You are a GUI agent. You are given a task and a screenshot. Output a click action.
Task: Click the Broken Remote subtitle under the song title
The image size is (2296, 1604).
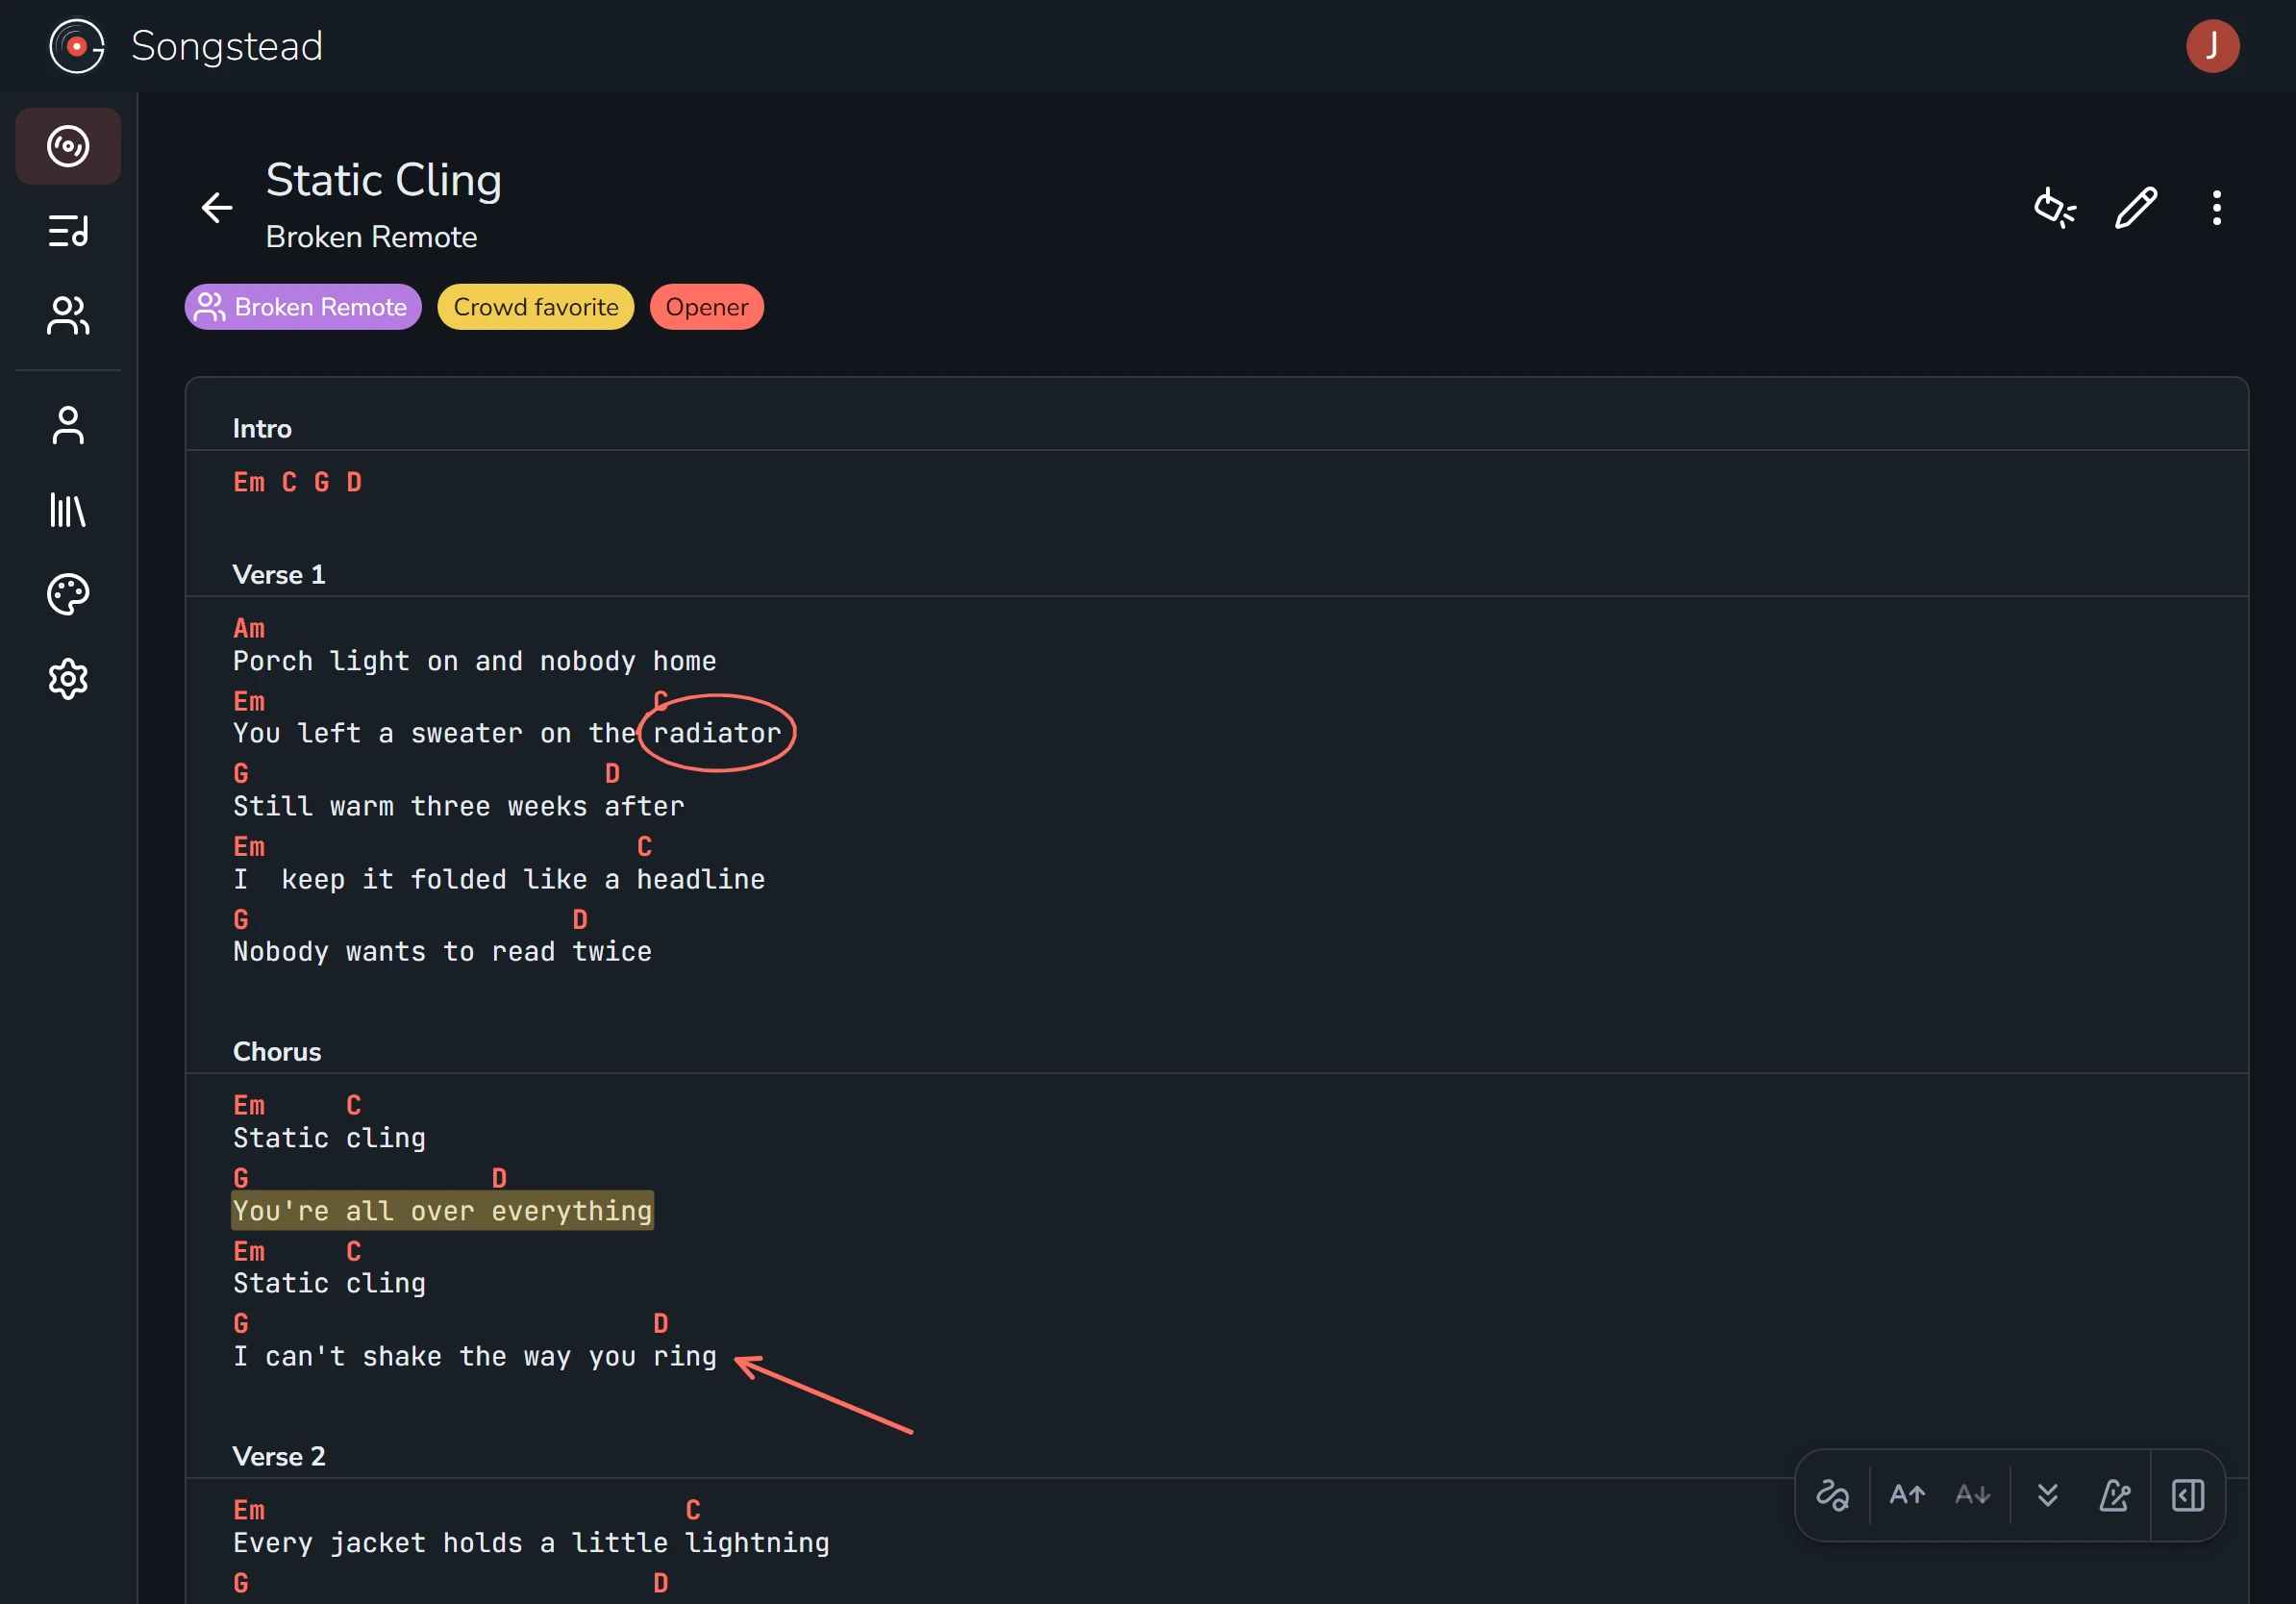tap(371, 237)
